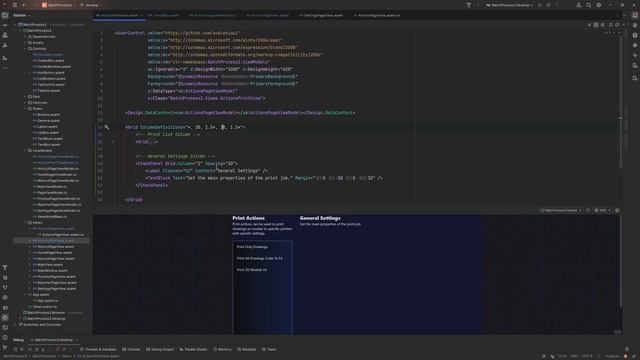Viewport: 640px width, 360px height.
Task: Open the Notifications tool window
Action: pos(635,15)
